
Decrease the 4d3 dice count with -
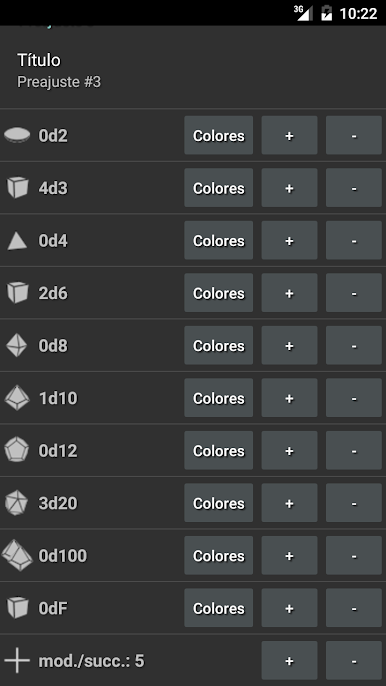tap(354, 188)
